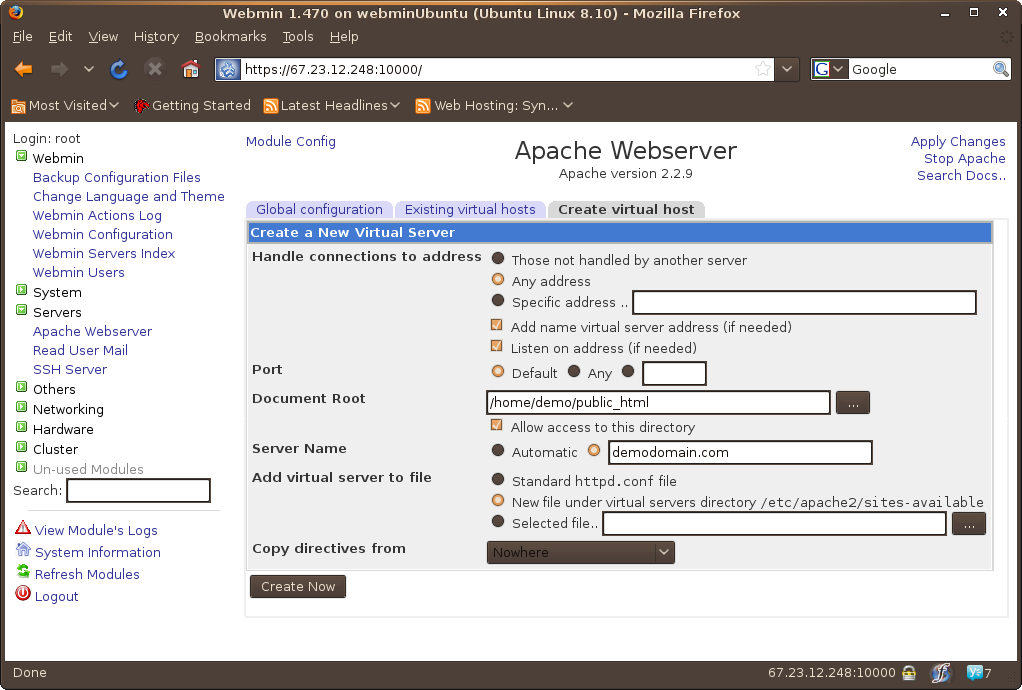Screen dimensions: 1022x690
Task: Click the System Information house icon
Action: [23, 550]
